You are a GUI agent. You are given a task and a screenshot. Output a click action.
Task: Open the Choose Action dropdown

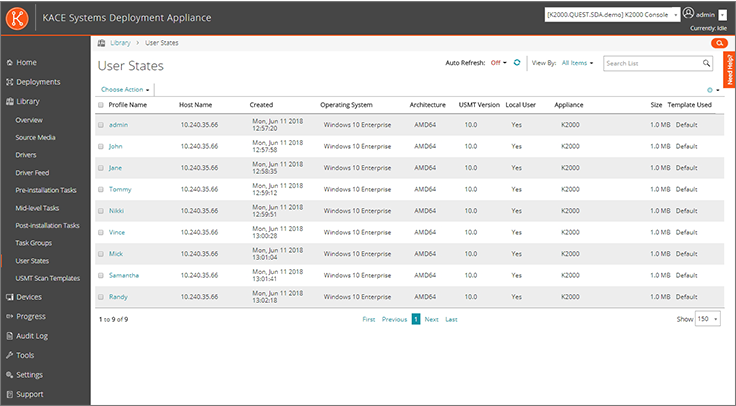[x=125, y=90]
